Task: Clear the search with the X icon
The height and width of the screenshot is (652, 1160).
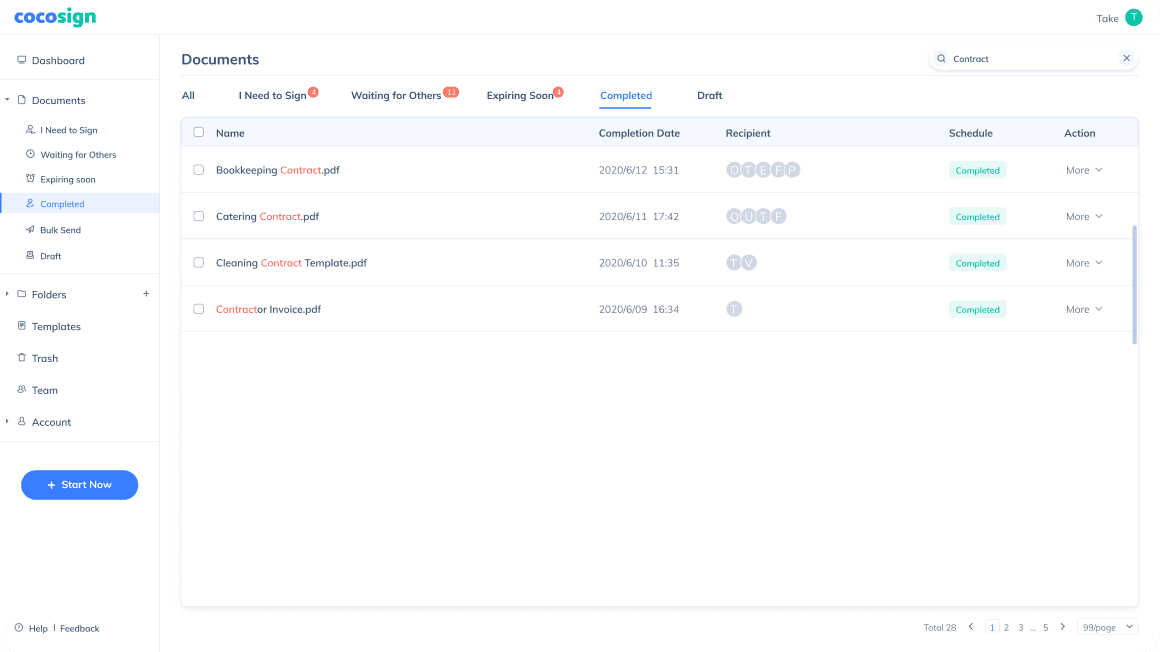Action: tap(1126, 59)
